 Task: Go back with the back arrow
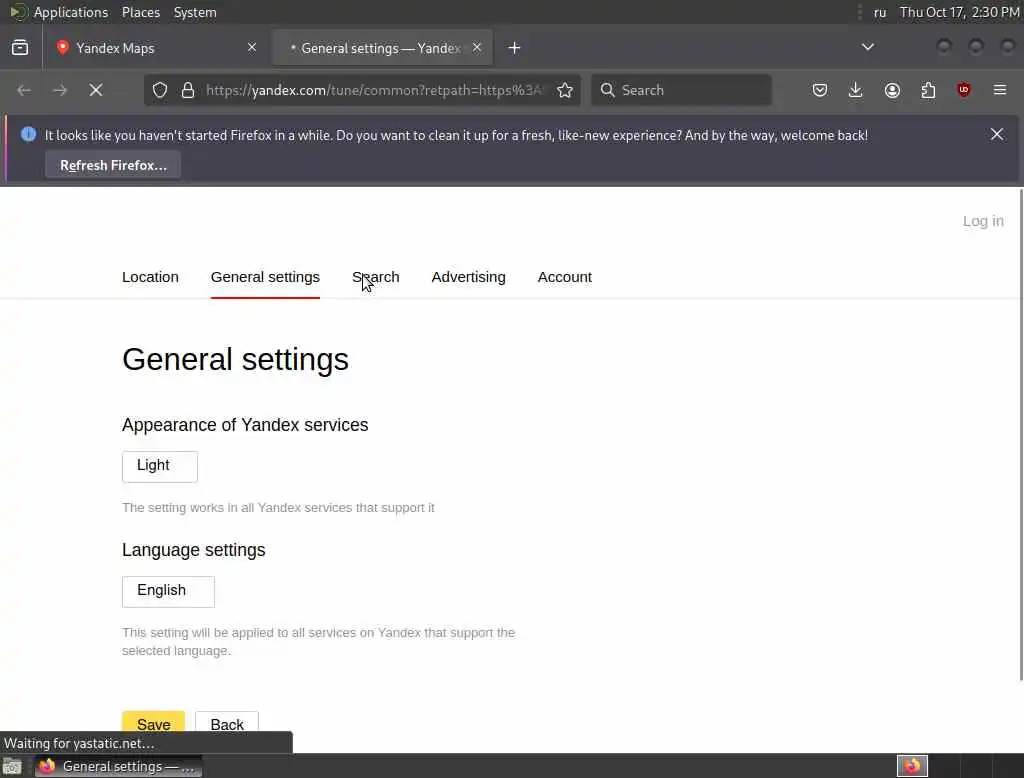pos(24,90)
